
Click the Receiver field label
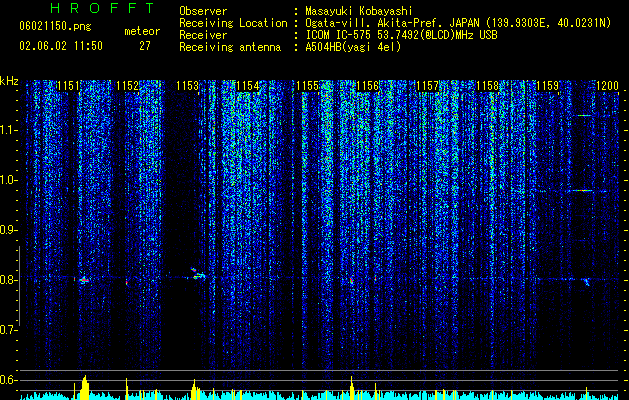(x=203, y=35)
